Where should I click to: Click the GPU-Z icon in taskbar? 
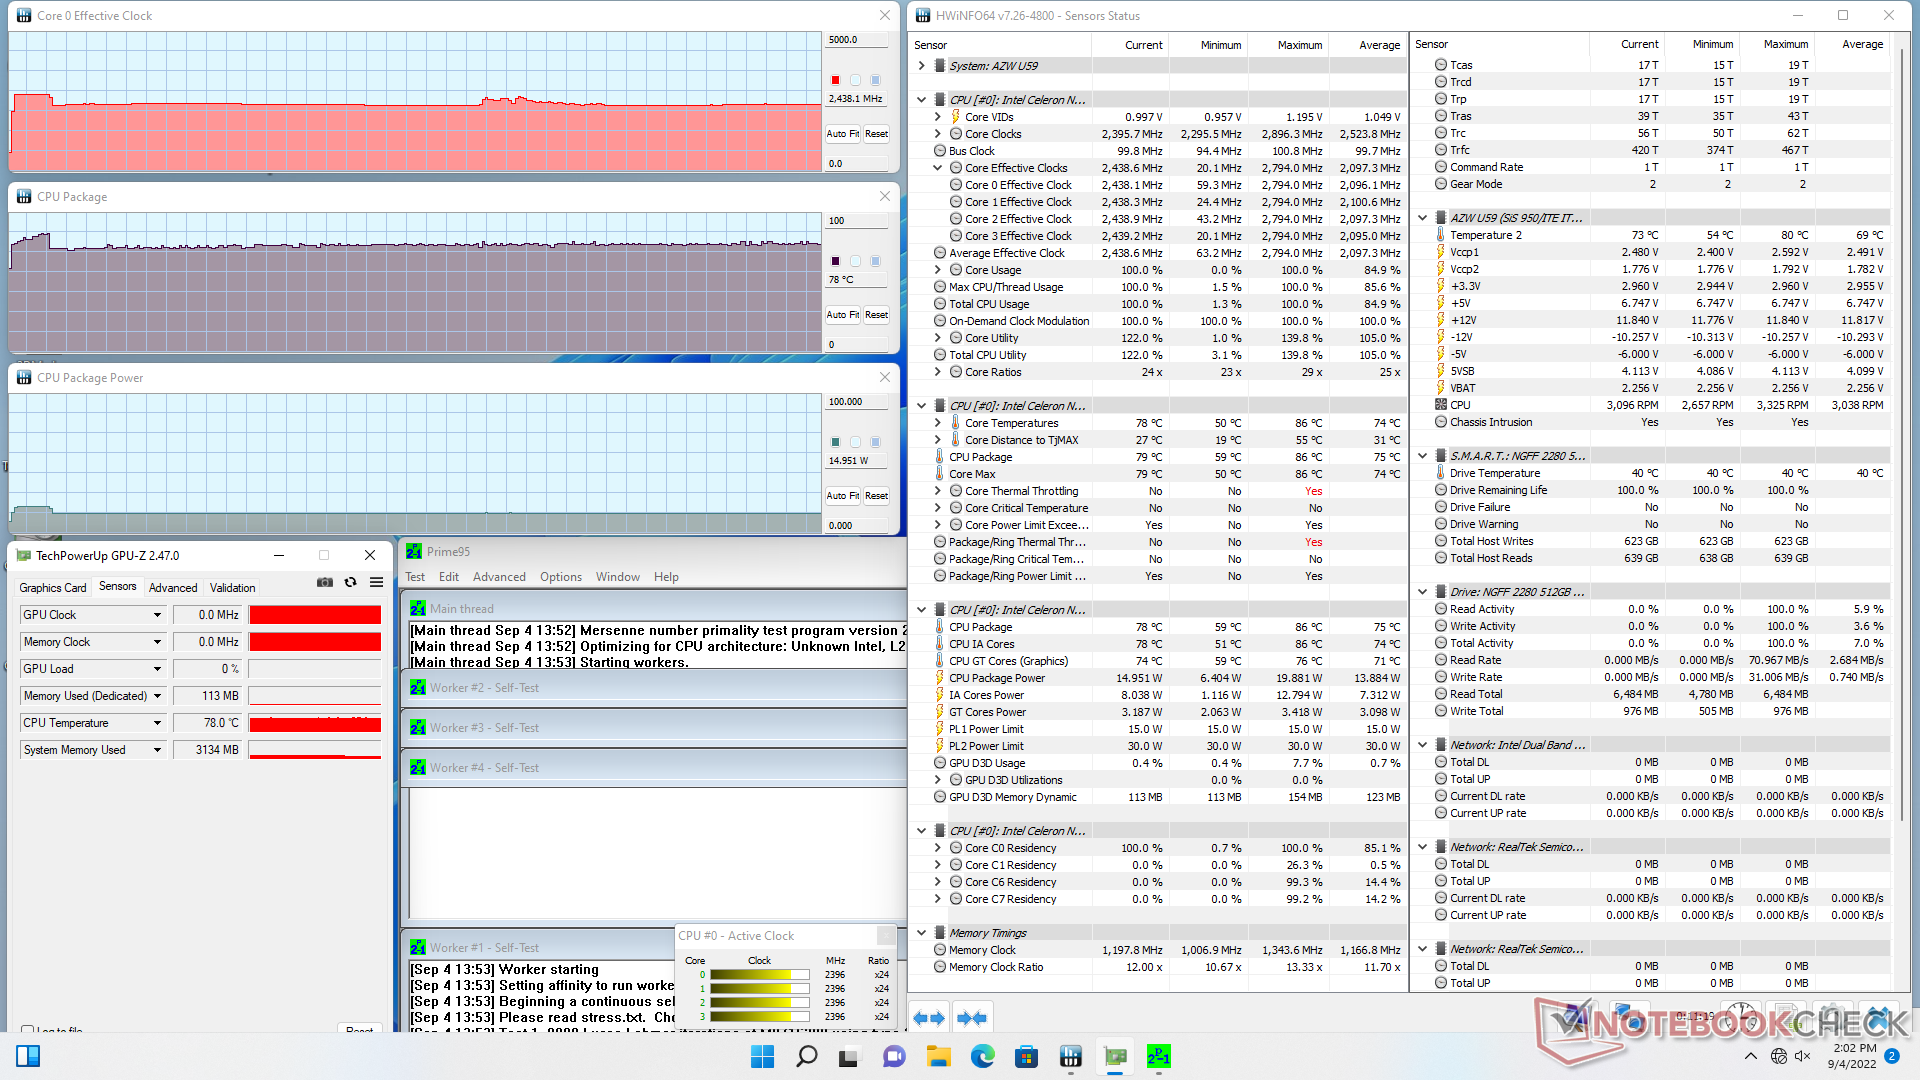1115,1057
